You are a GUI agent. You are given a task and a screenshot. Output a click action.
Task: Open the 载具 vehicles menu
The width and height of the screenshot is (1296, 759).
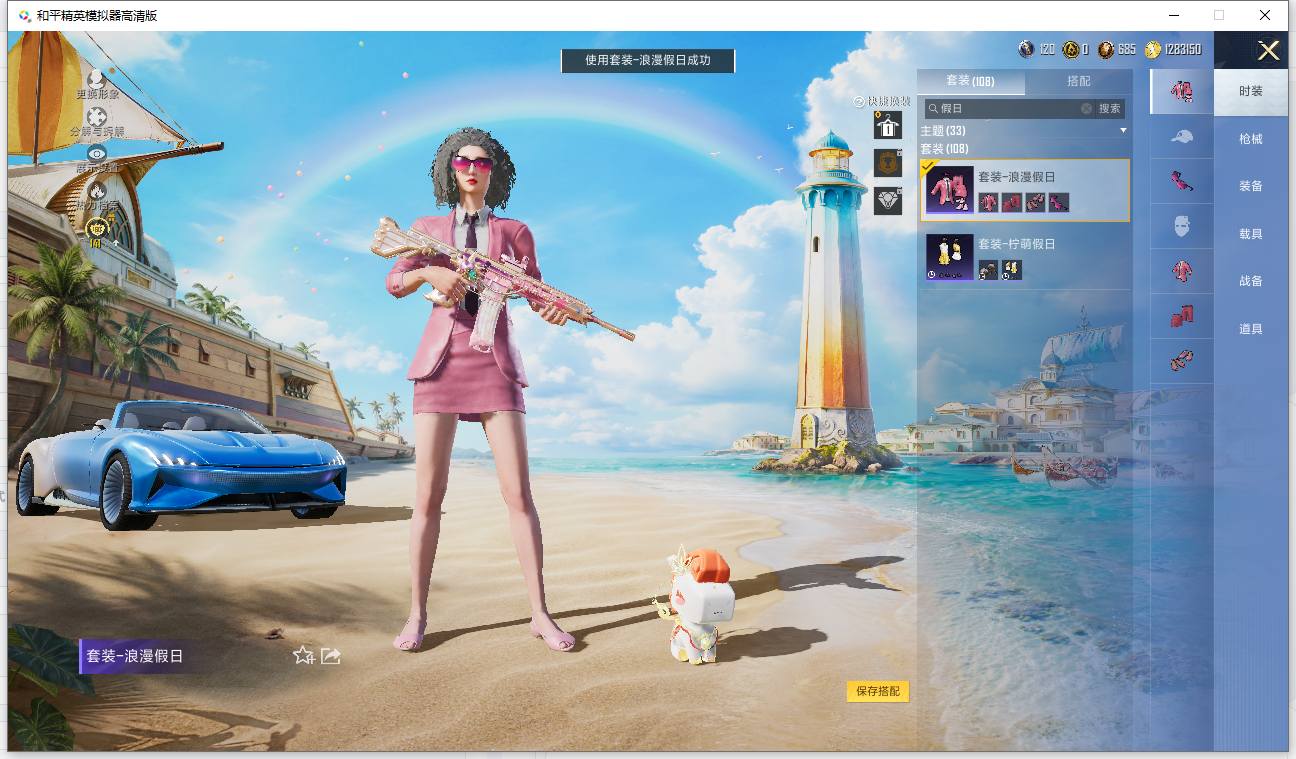coord(1251,234)
